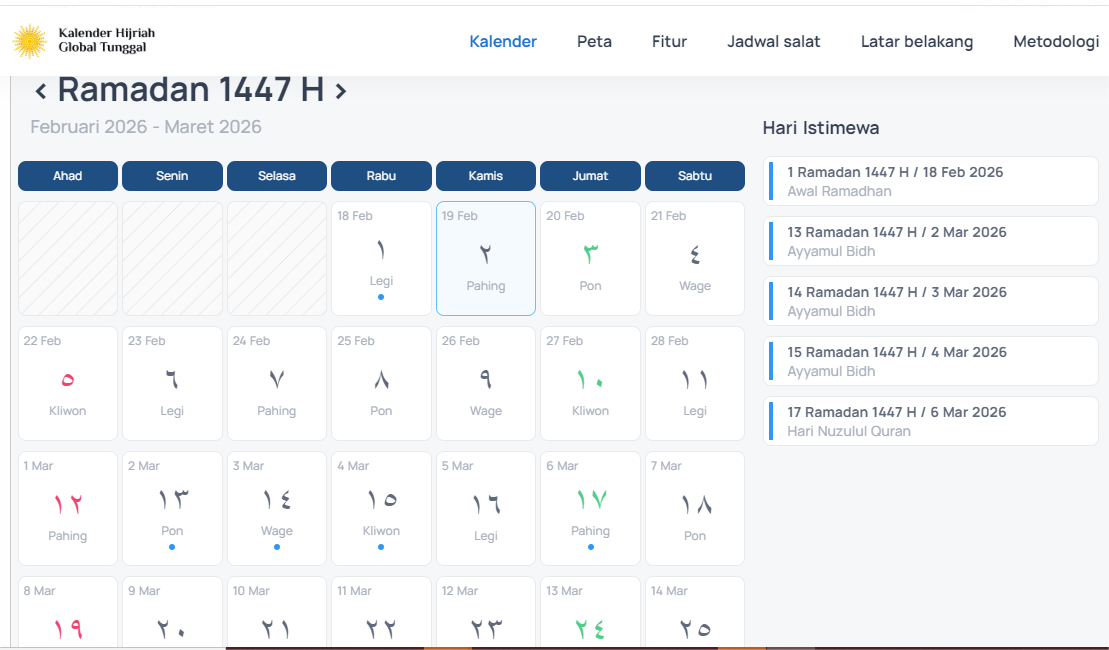
Task: Open the Metodologi navigation link
Action: (1056, 42)
